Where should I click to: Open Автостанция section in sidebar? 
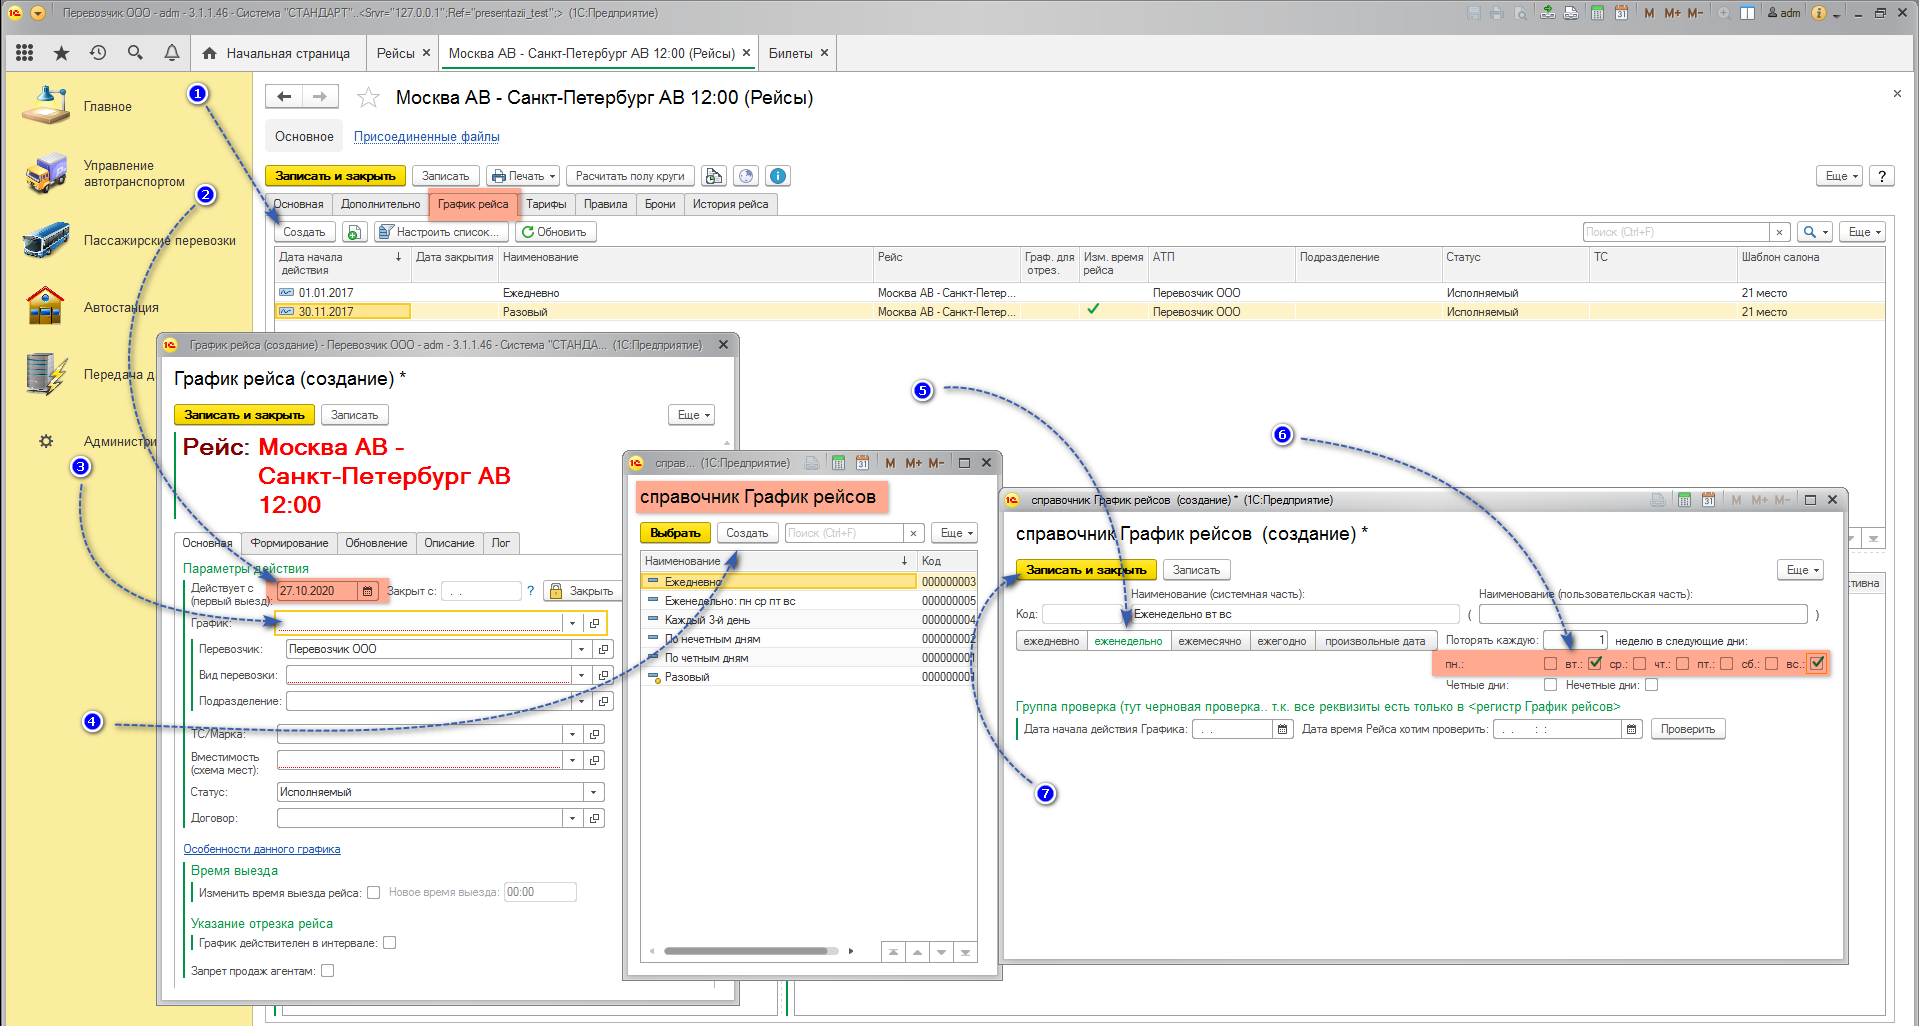(x=120, y=308)
